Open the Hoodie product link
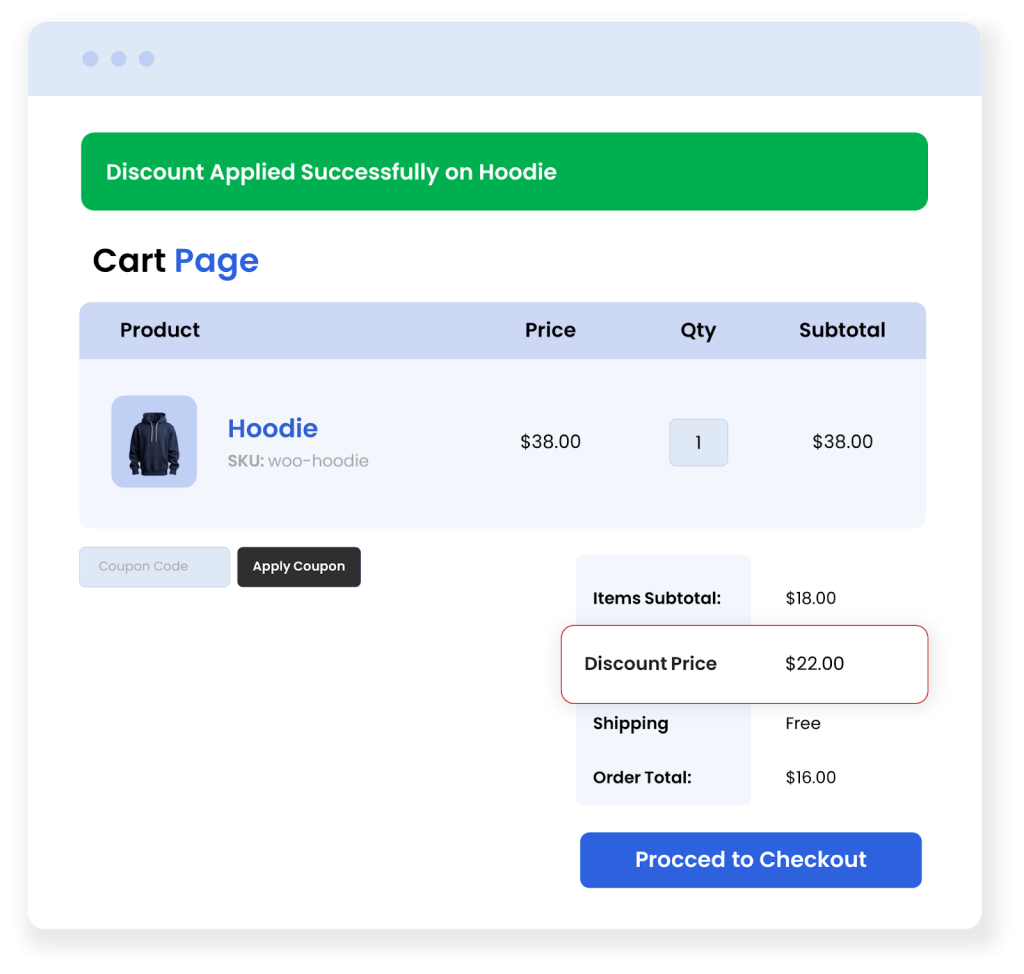 tap(272, 428)
